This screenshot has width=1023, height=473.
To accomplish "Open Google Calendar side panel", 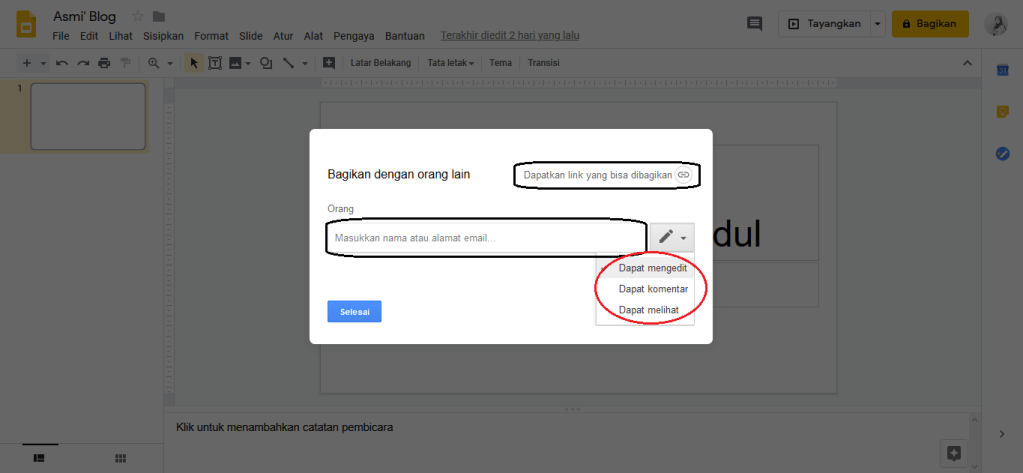I will (1002, 69).
